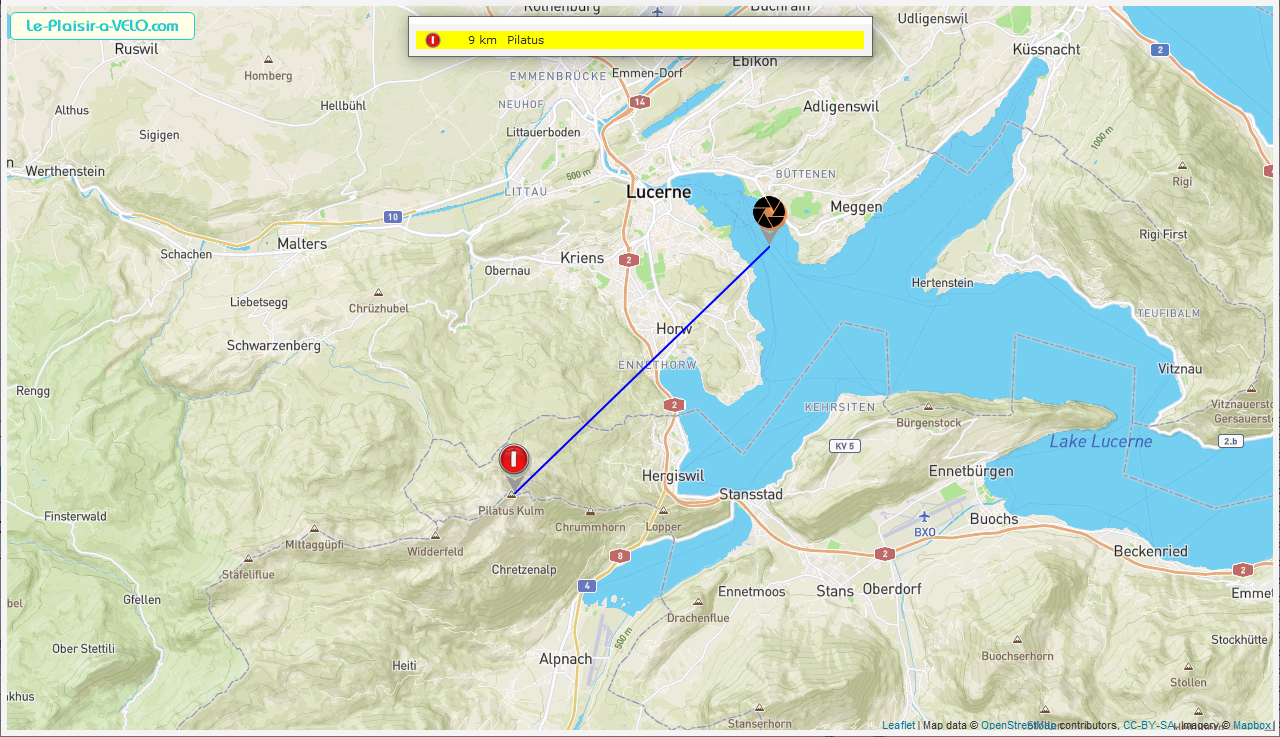This screenshot has height=737, width=1280.
Task: Open the Mapbox attribution link
Action: pos(1252,726)
